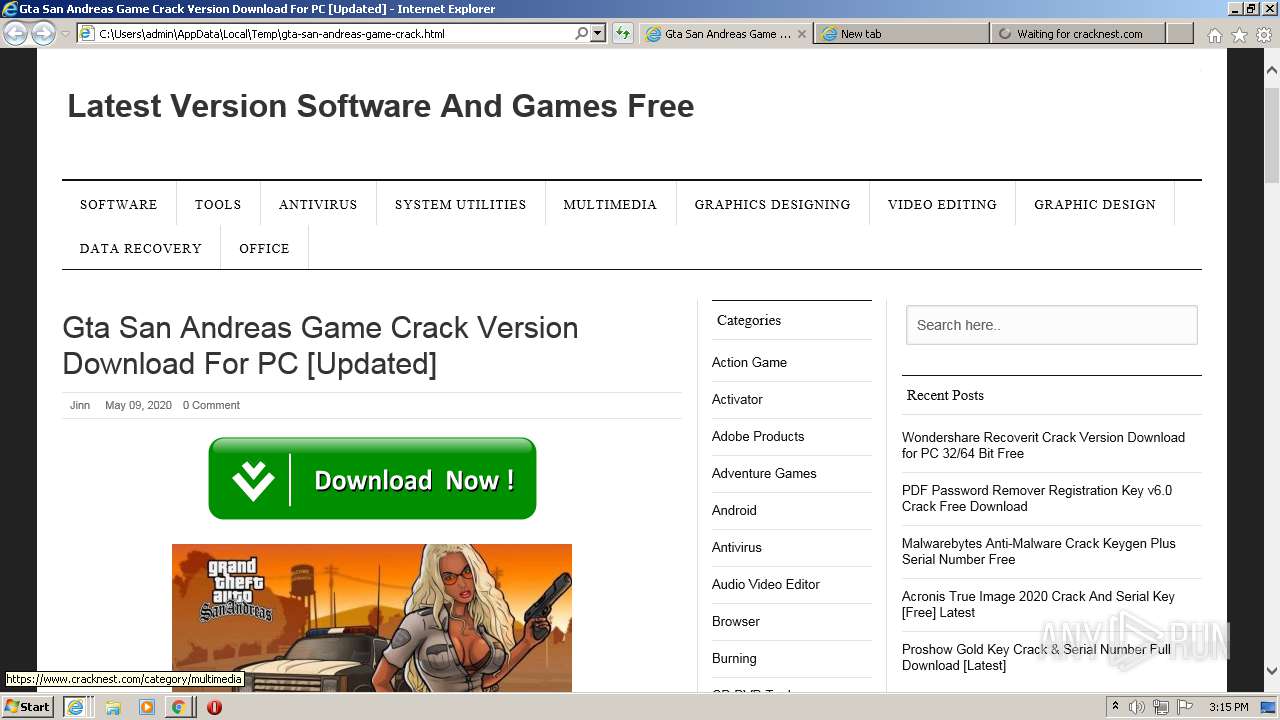Click the 3:15 PM clock
The image size is (1280, 720).
1228,707
